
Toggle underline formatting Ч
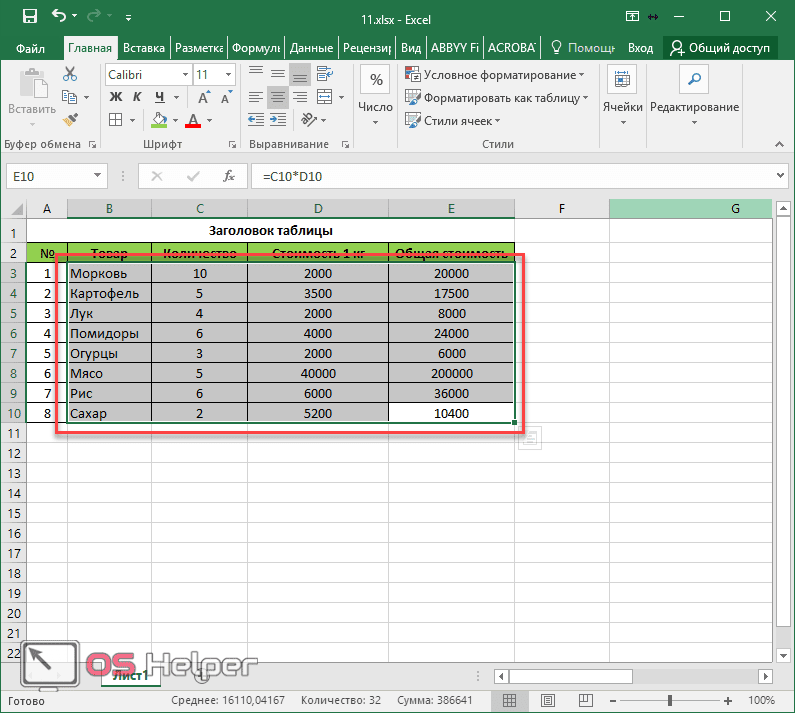click(x=160, y=97)
